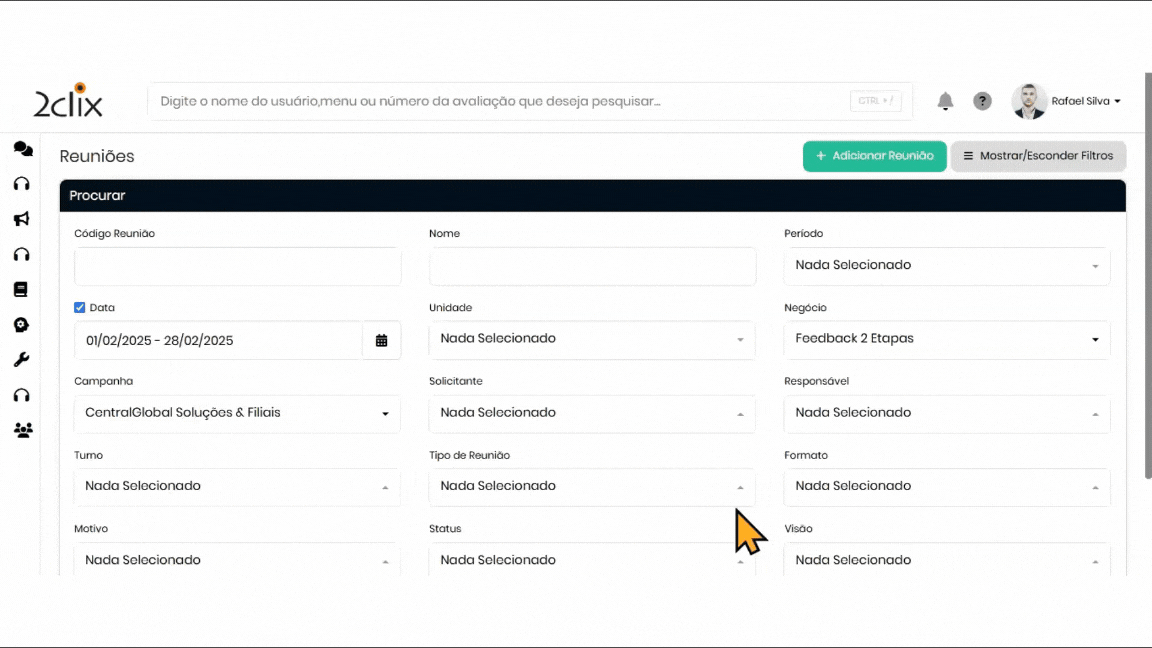Screen dimensions: 1152x648
Task: Uncheck the Data checkbox
Action: (x=80, y=308)
